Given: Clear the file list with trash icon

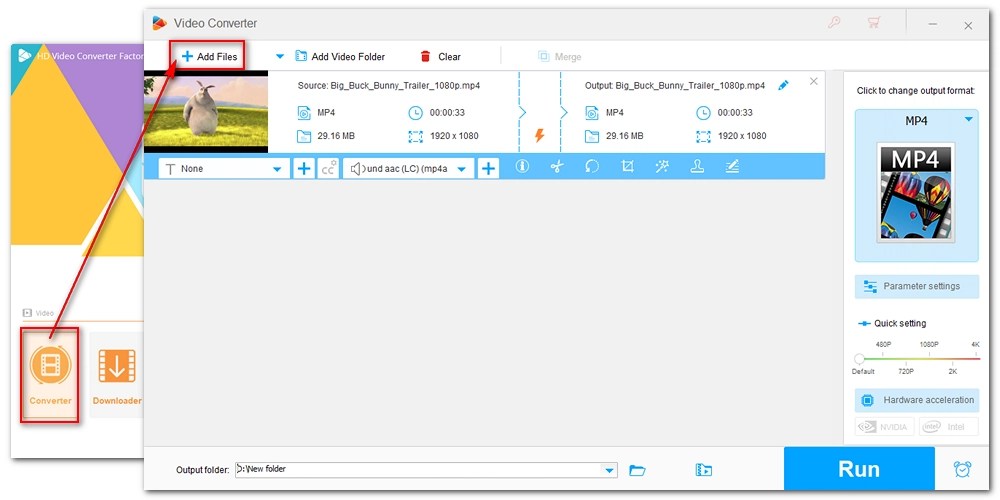Looking at the screenshot, I should coord(440,57).
